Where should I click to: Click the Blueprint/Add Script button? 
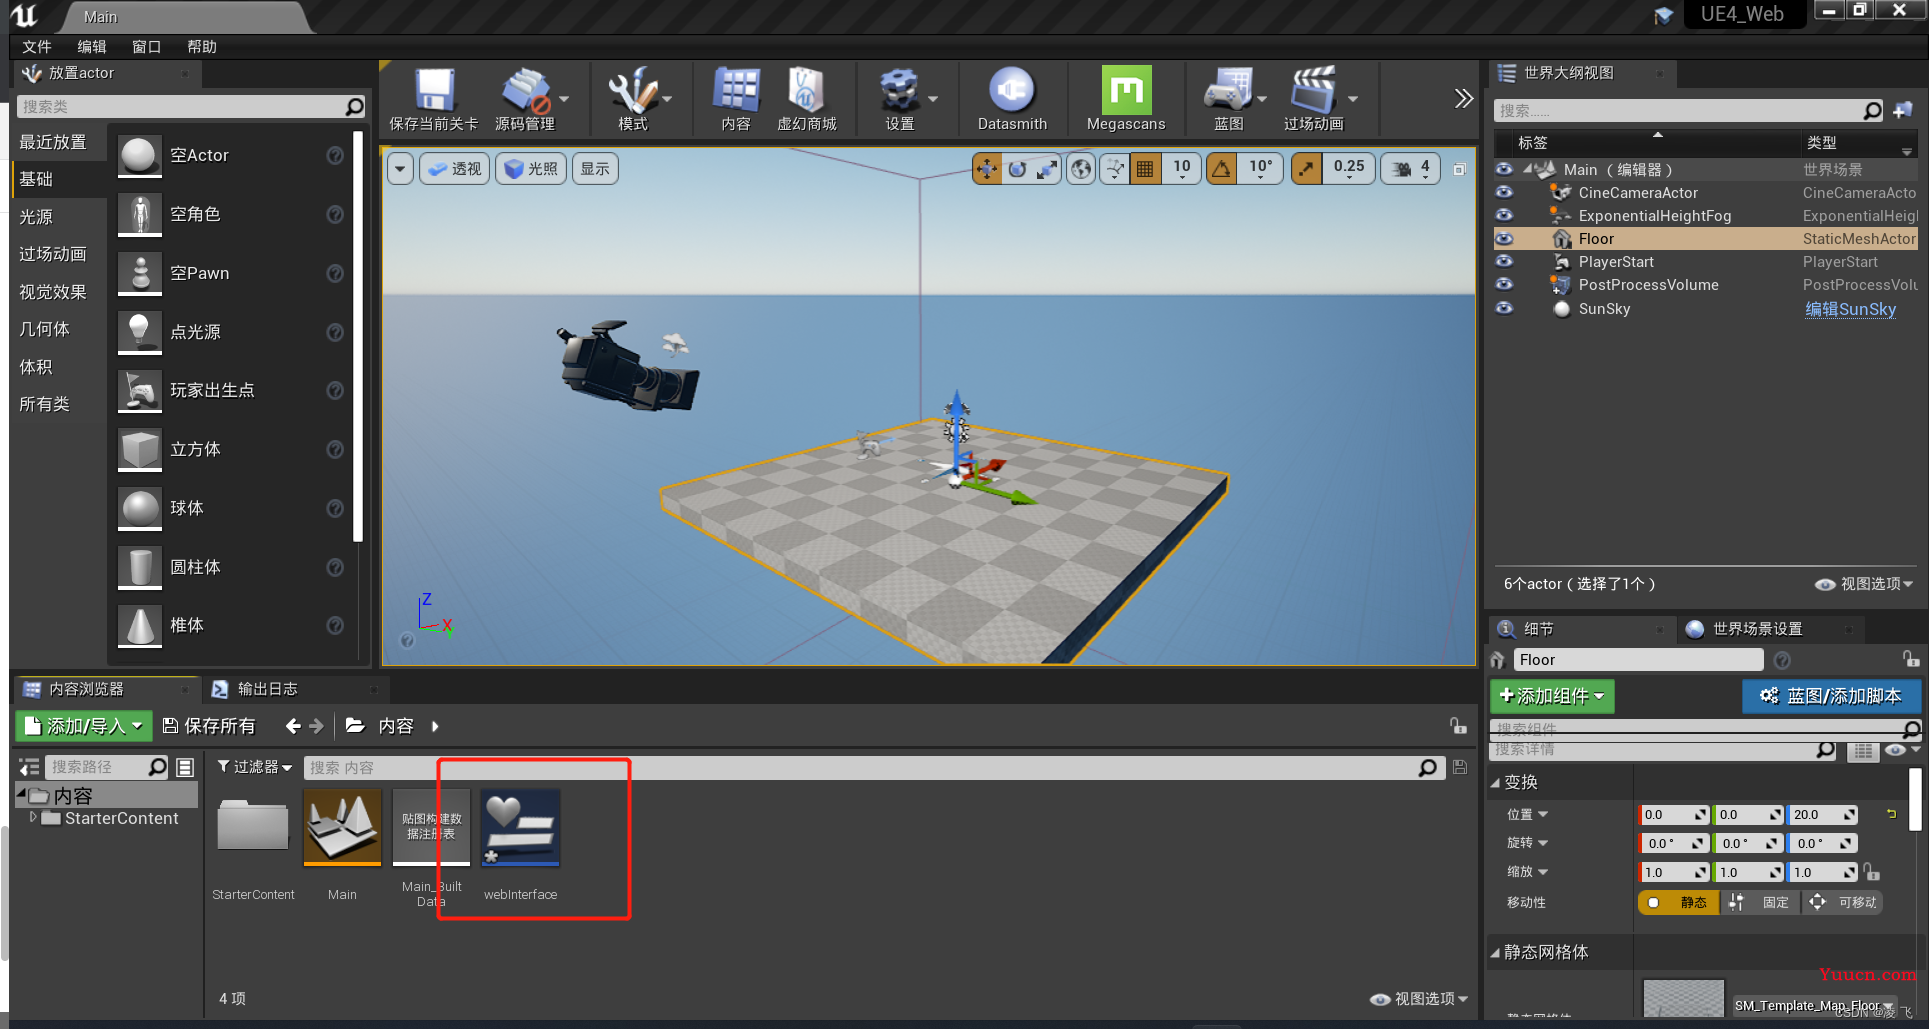[1831, 696]
